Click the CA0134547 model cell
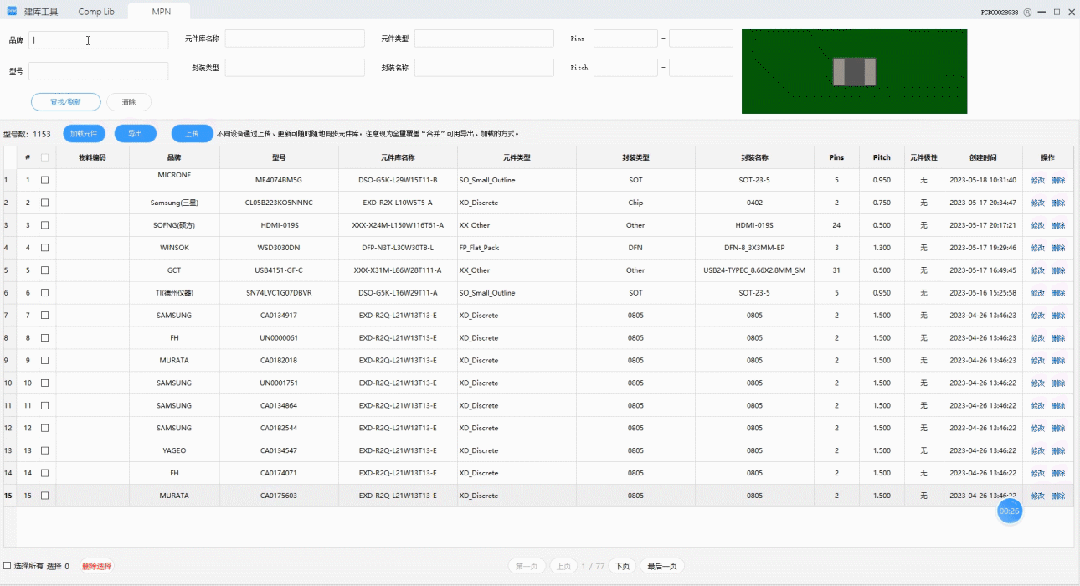 (279, 450)
